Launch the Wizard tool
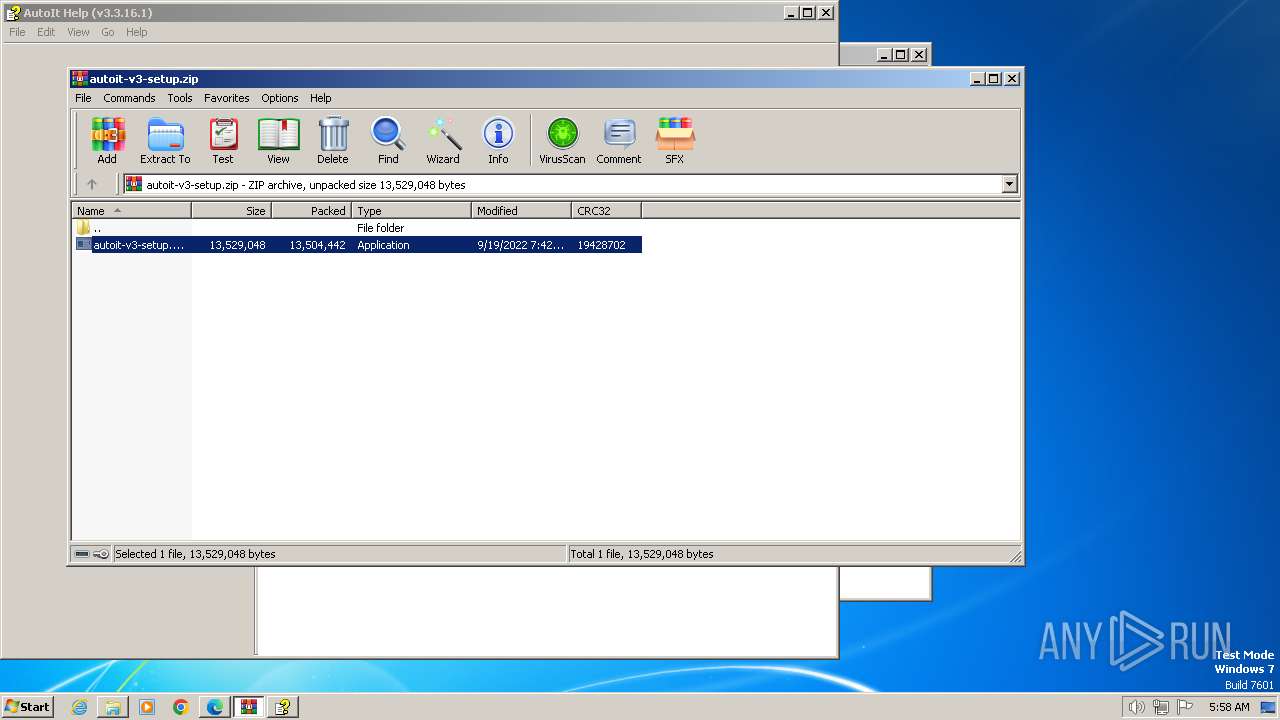Viewport: 1280px width, 720px height. click(443, 140)
